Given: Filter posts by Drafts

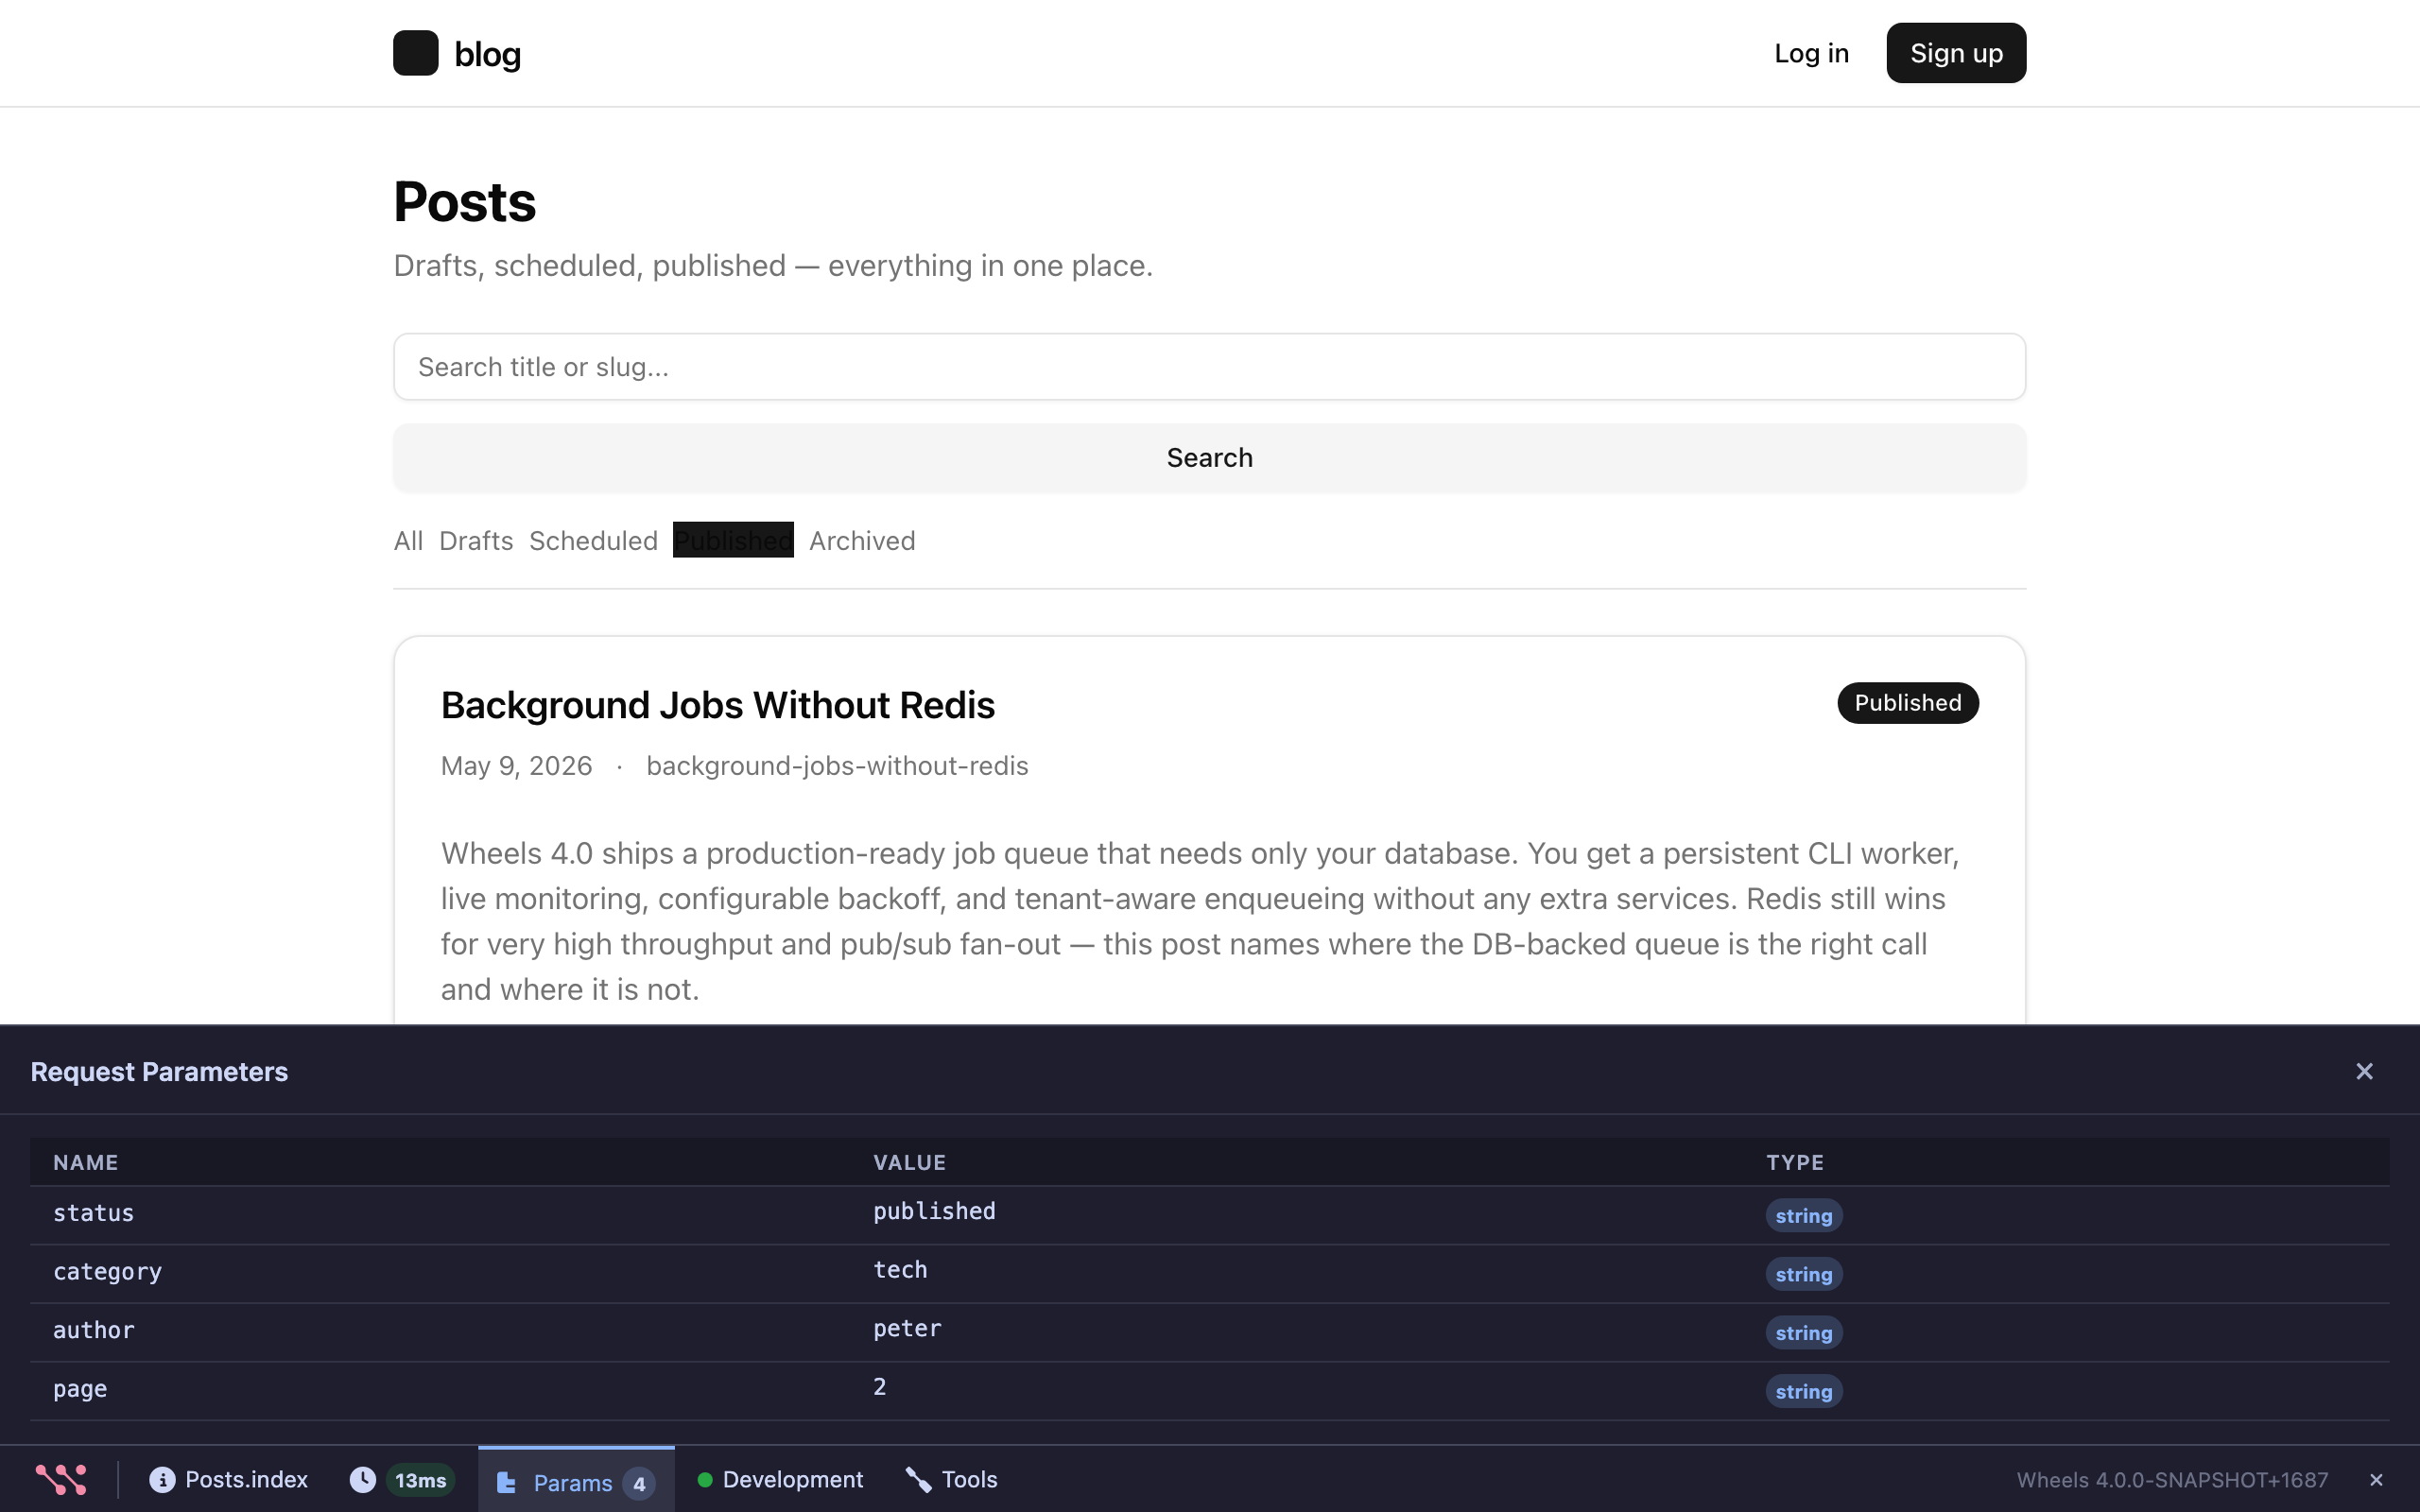Looking at the screenshot, I should pyautogui.click(x=476, y=540).
